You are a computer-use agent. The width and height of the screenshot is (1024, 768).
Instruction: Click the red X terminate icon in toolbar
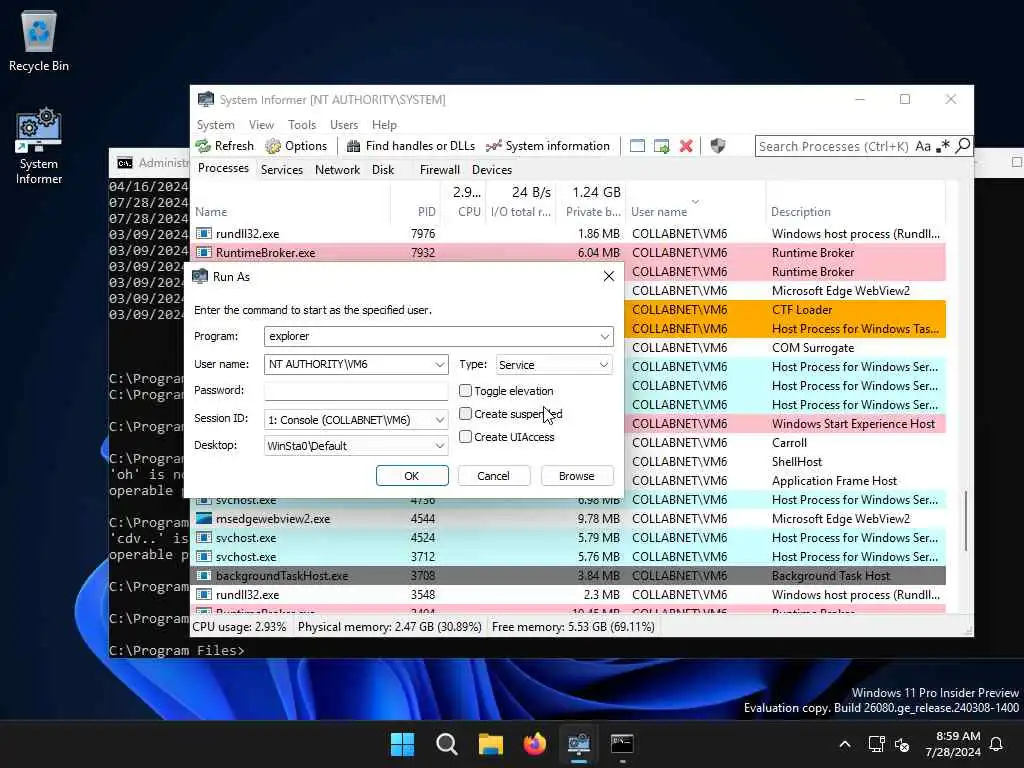pos(686,146)
